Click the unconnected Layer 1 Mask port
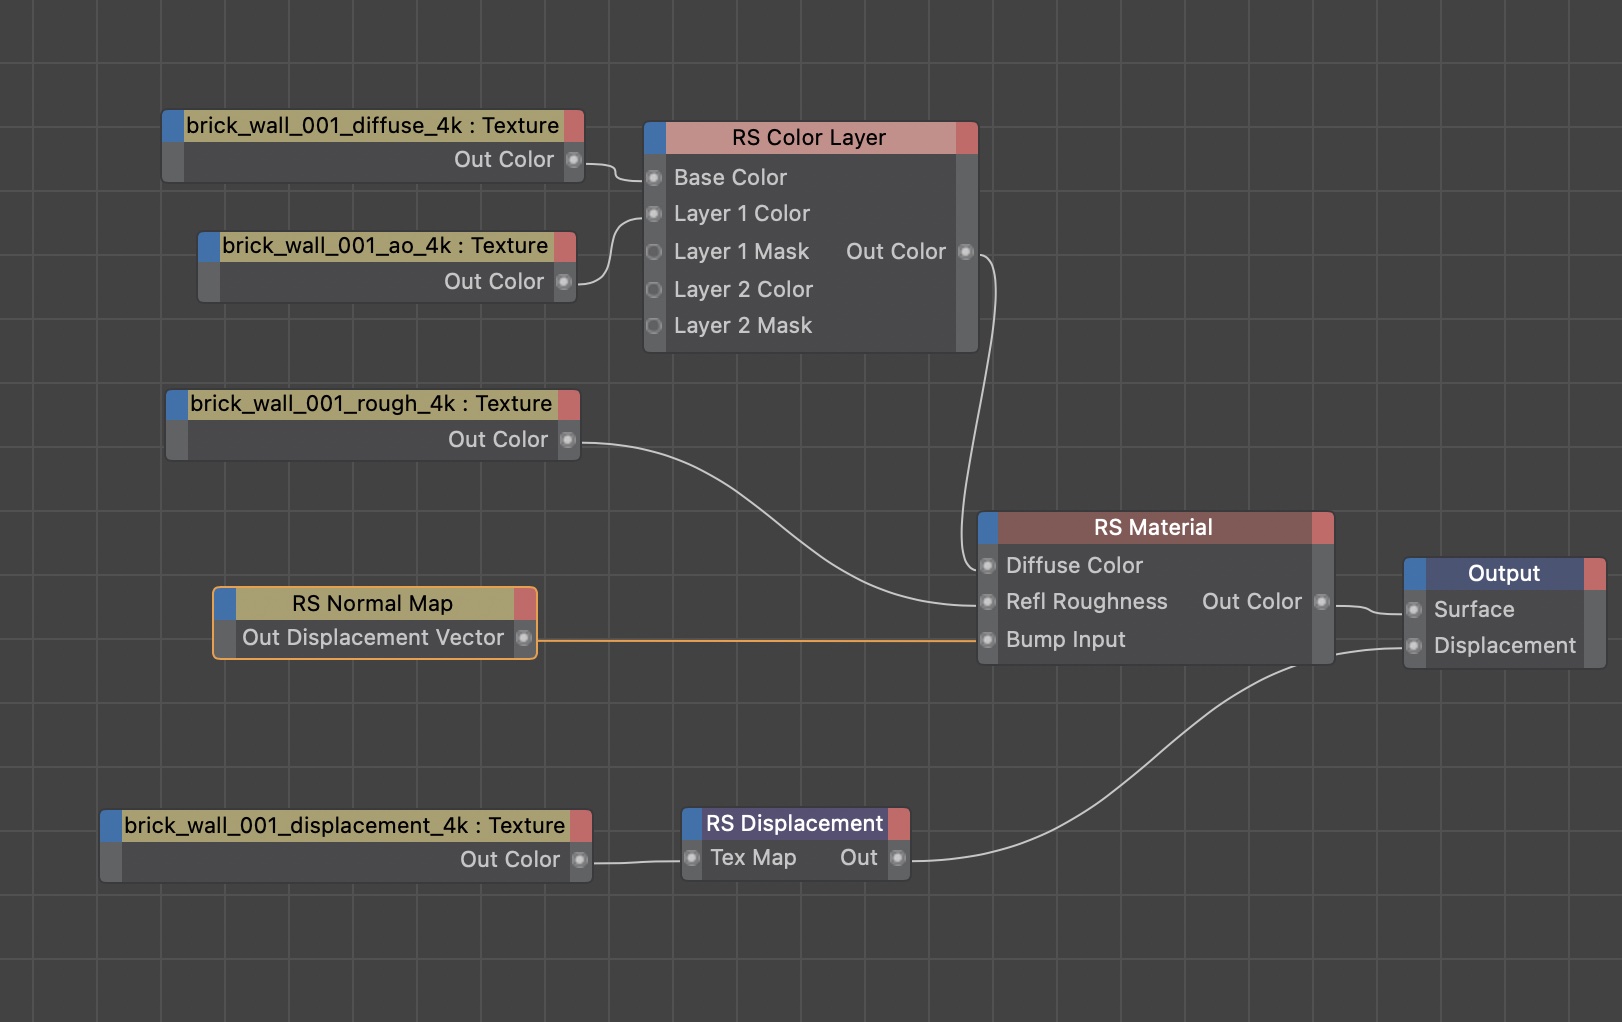Image resolution: width=1622 pixels, height=1022 pixels. coord(654,252)
